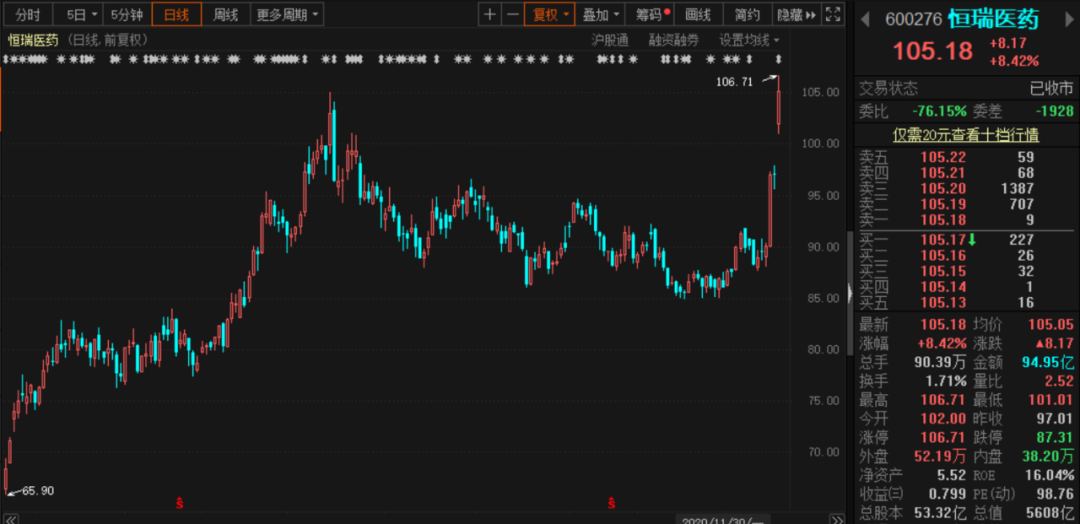Click the 量比 2.52 value
Image resolution: width=1080 pixels, height=524 pixels.
[1059, 381]
